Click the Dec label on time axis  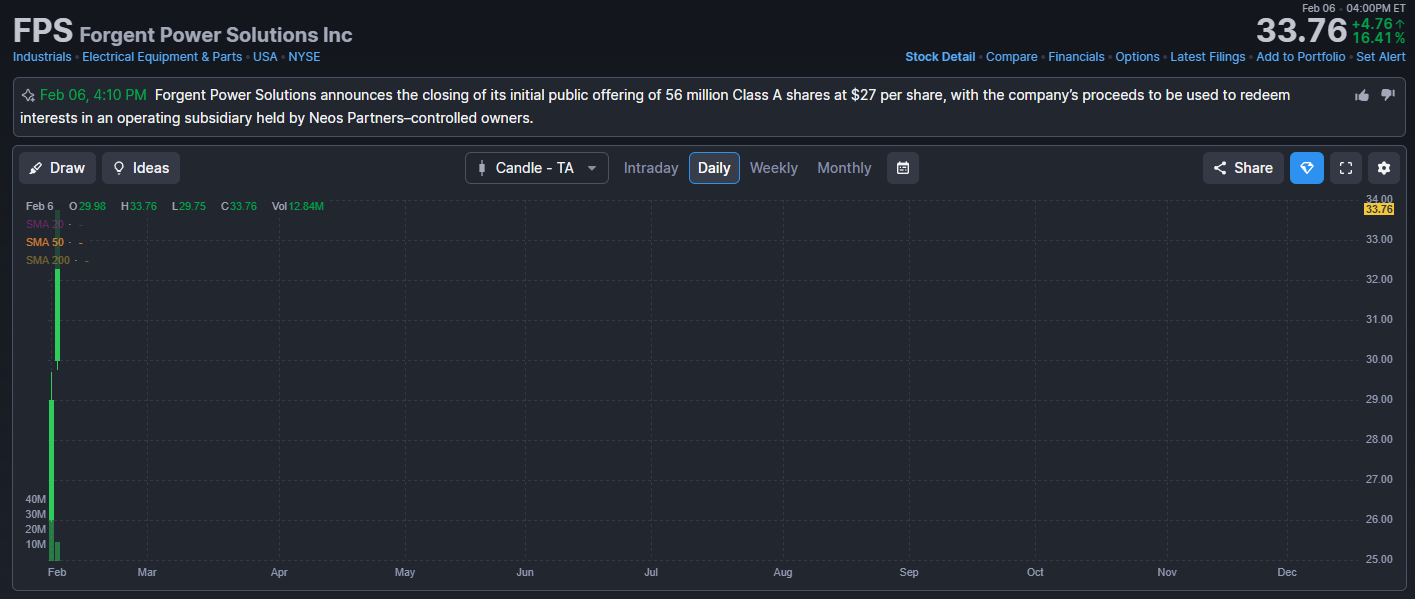tap(1287, 572)
